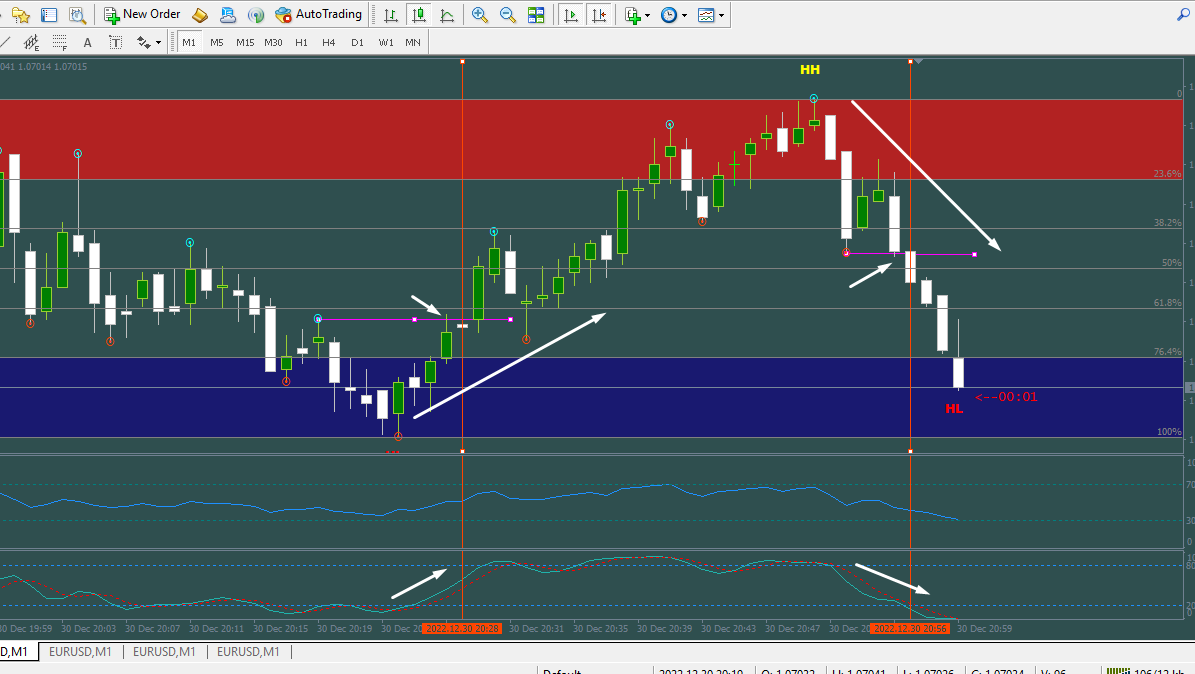Select the M5 timeframe
Image resolution: width=1195 pixels, height=674 pixels.
pos(217,43)
